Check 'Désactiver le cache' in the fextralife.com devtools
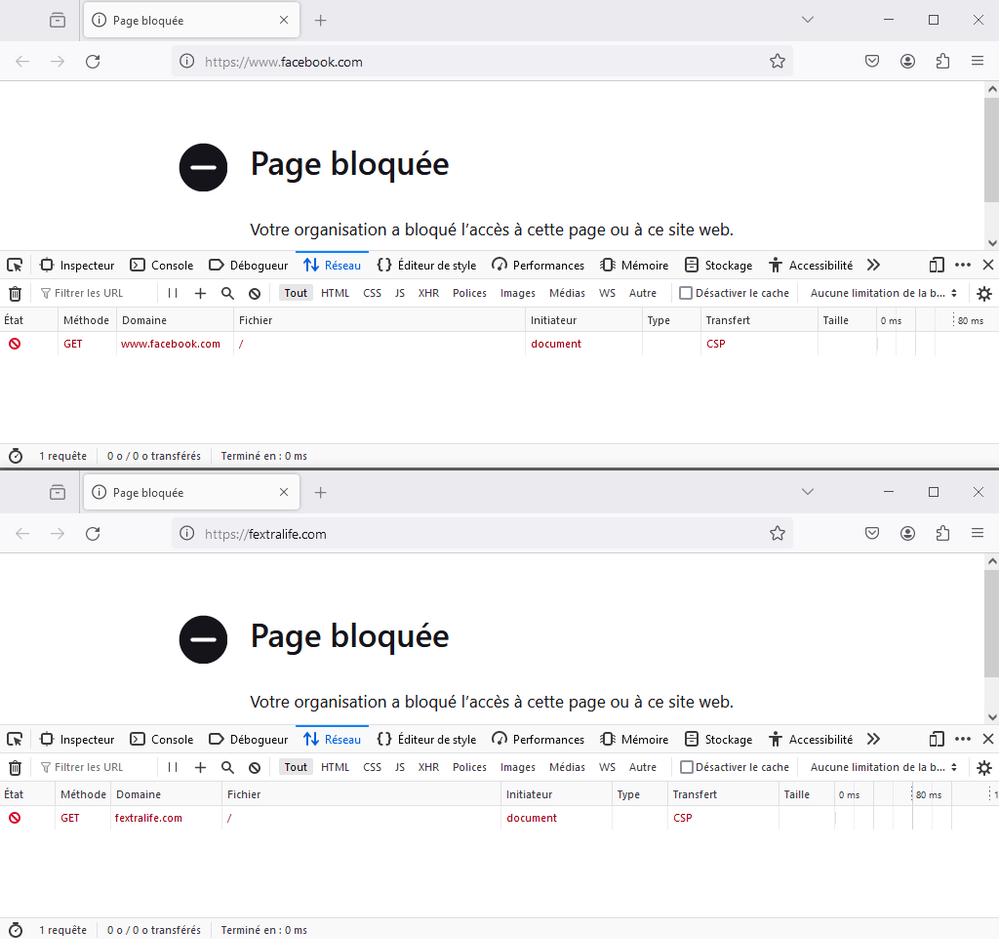This screenshot has width=999, height=939. pos(686,768)
